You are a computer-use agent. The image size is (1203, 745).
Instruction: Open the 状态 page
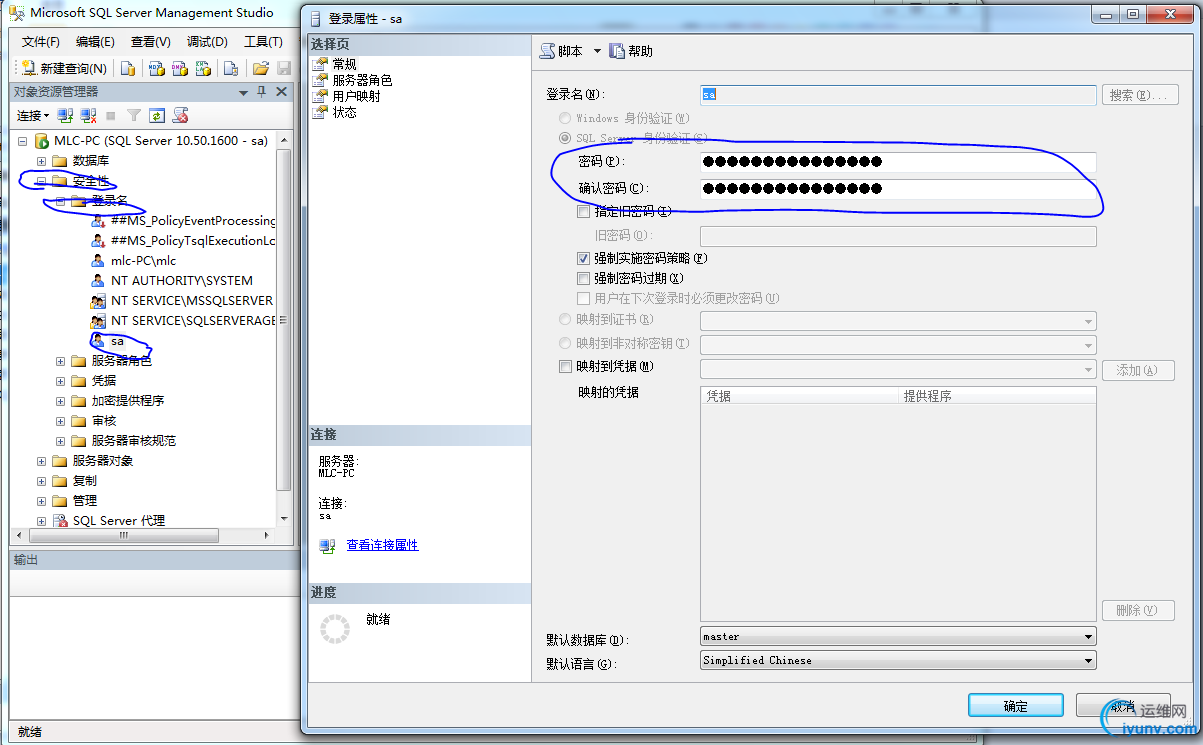pos(344,112)
